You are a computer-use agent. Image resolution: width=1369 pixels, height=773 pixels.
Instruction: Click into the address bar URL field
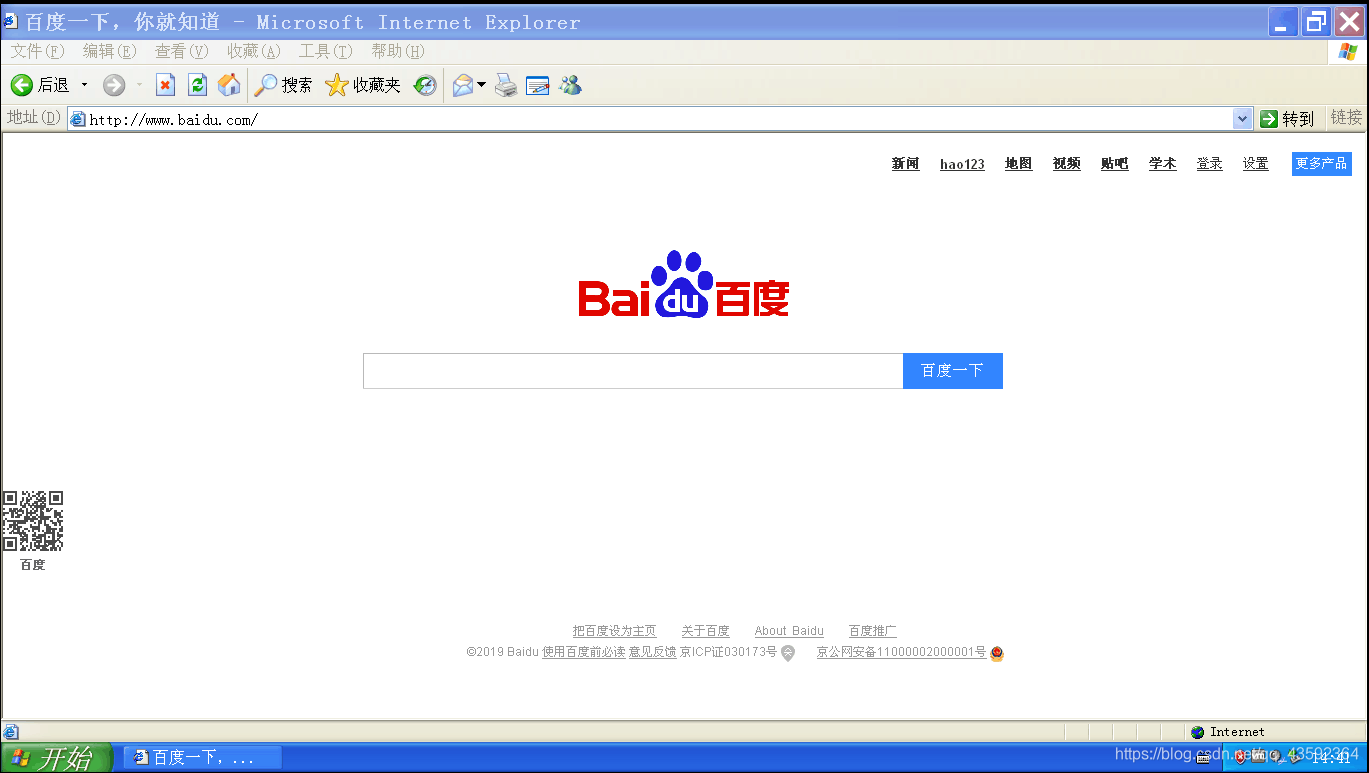tap(660, 119)
